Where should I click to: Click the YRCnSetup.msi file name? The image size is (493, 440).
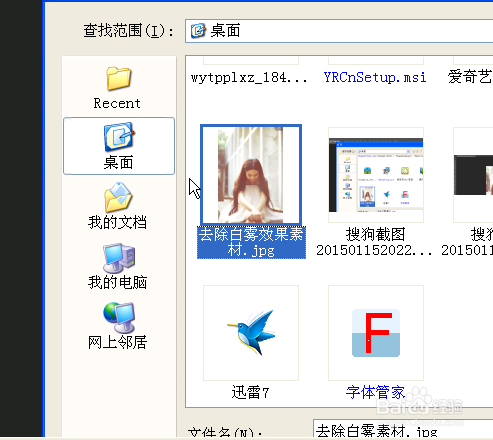pyautogui.click(x=375, y=77)
